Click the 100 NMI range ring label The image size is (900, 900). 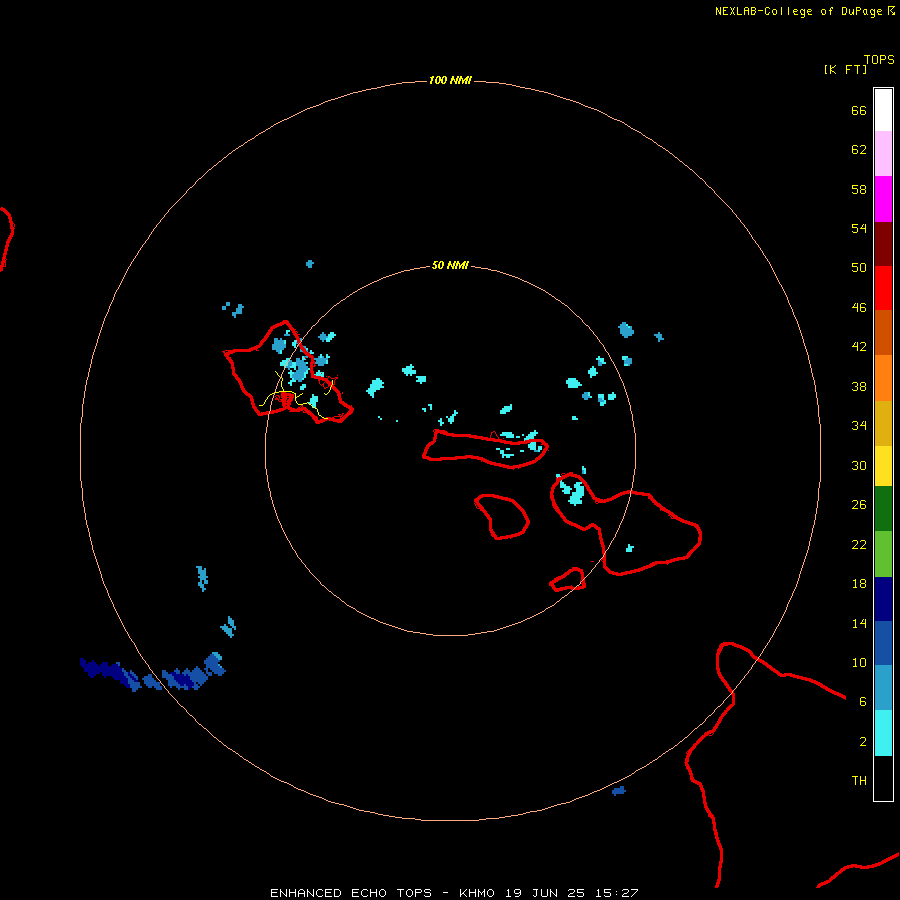450,80
